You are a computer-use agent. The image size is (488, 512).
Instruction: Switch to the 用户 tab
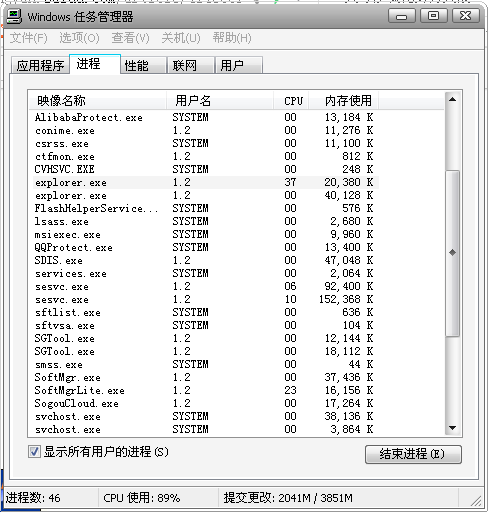click(x=239, y=65)
